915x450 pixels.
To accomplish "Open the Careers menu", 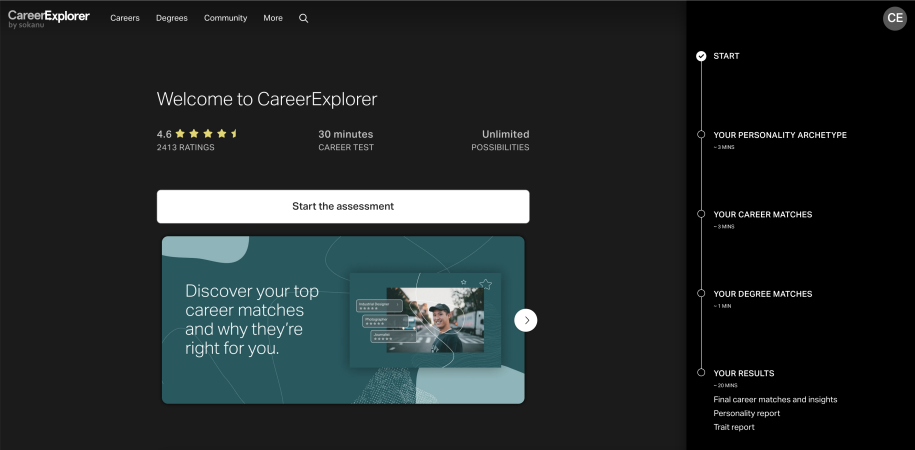I will (x=125, y=18).
